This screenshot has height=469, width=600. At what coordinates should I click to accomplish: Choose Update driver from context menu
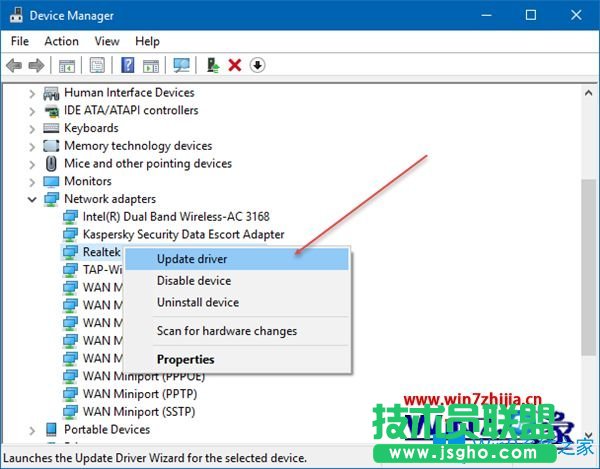237,259
